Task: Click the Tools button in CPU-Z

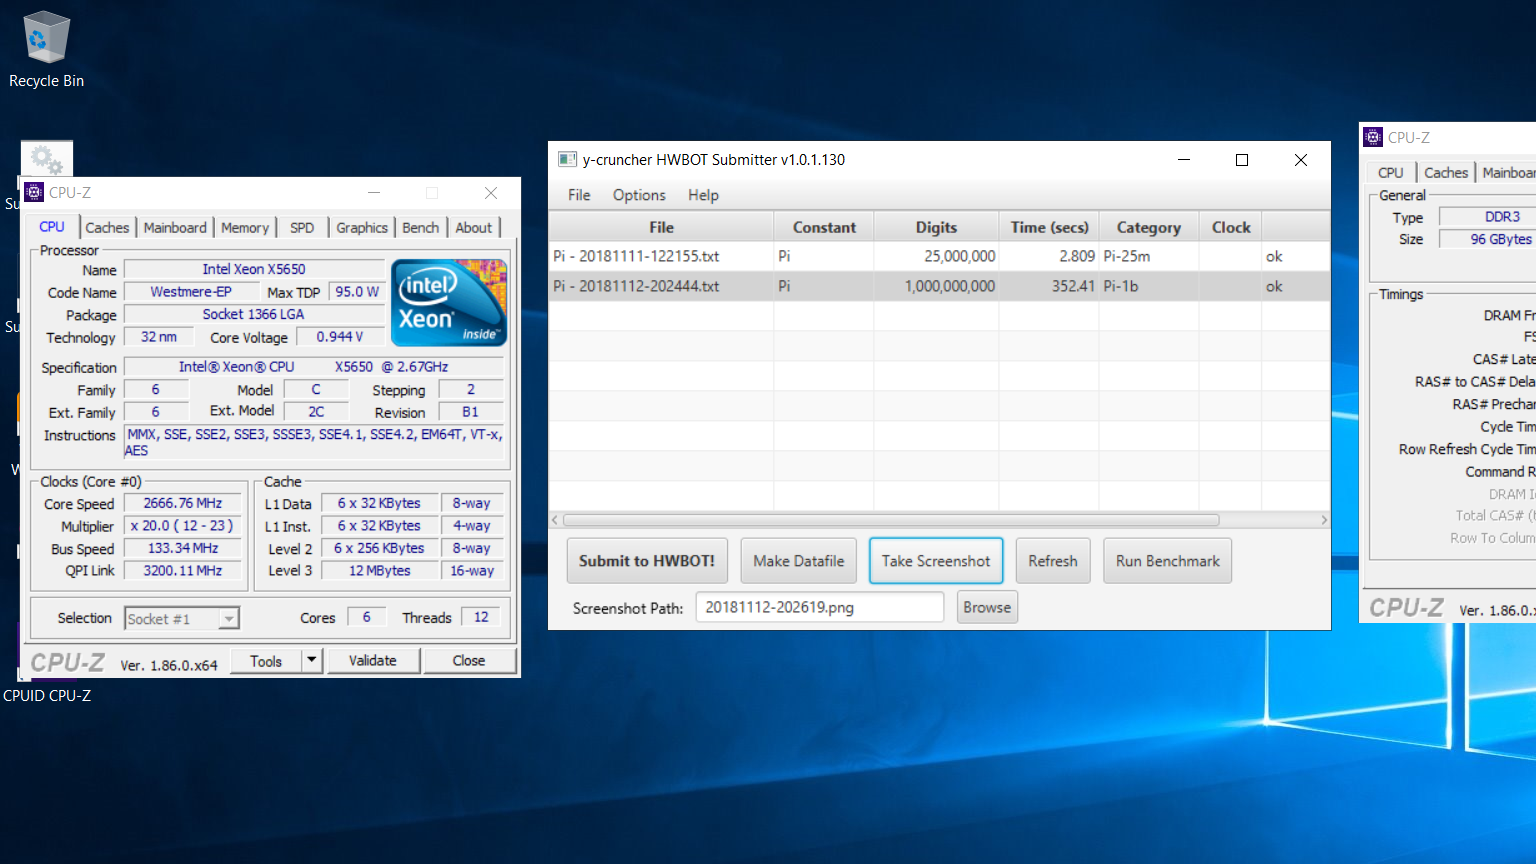Action: (x=266, y=661)
